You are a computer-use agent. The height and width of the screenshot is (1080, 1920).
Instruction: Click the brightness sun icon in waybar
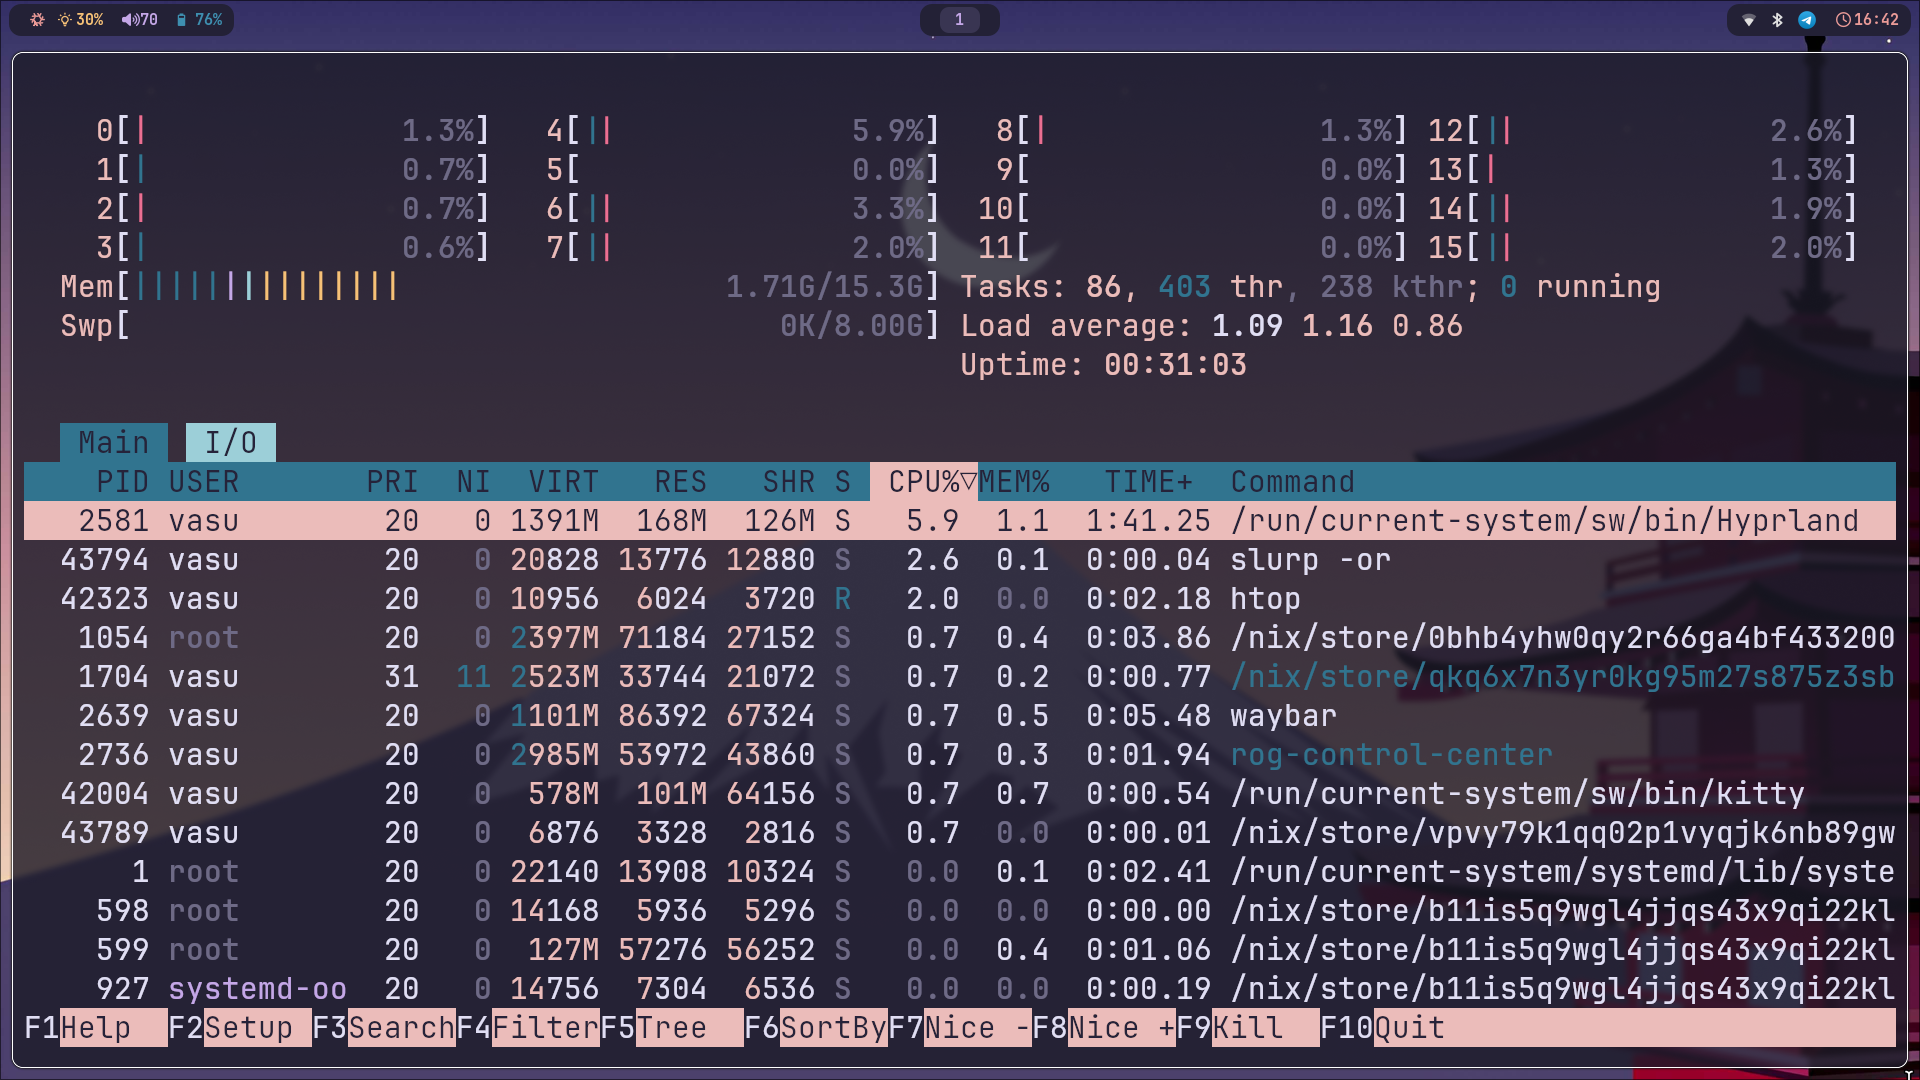65,20
